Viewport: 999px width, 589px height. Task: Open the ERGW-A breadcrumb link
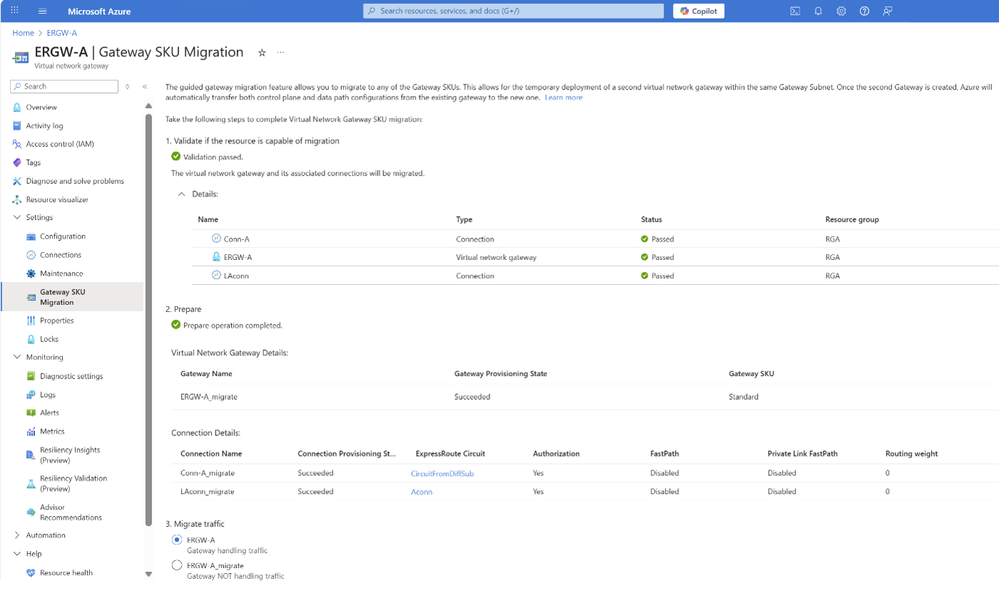(62, 33)
